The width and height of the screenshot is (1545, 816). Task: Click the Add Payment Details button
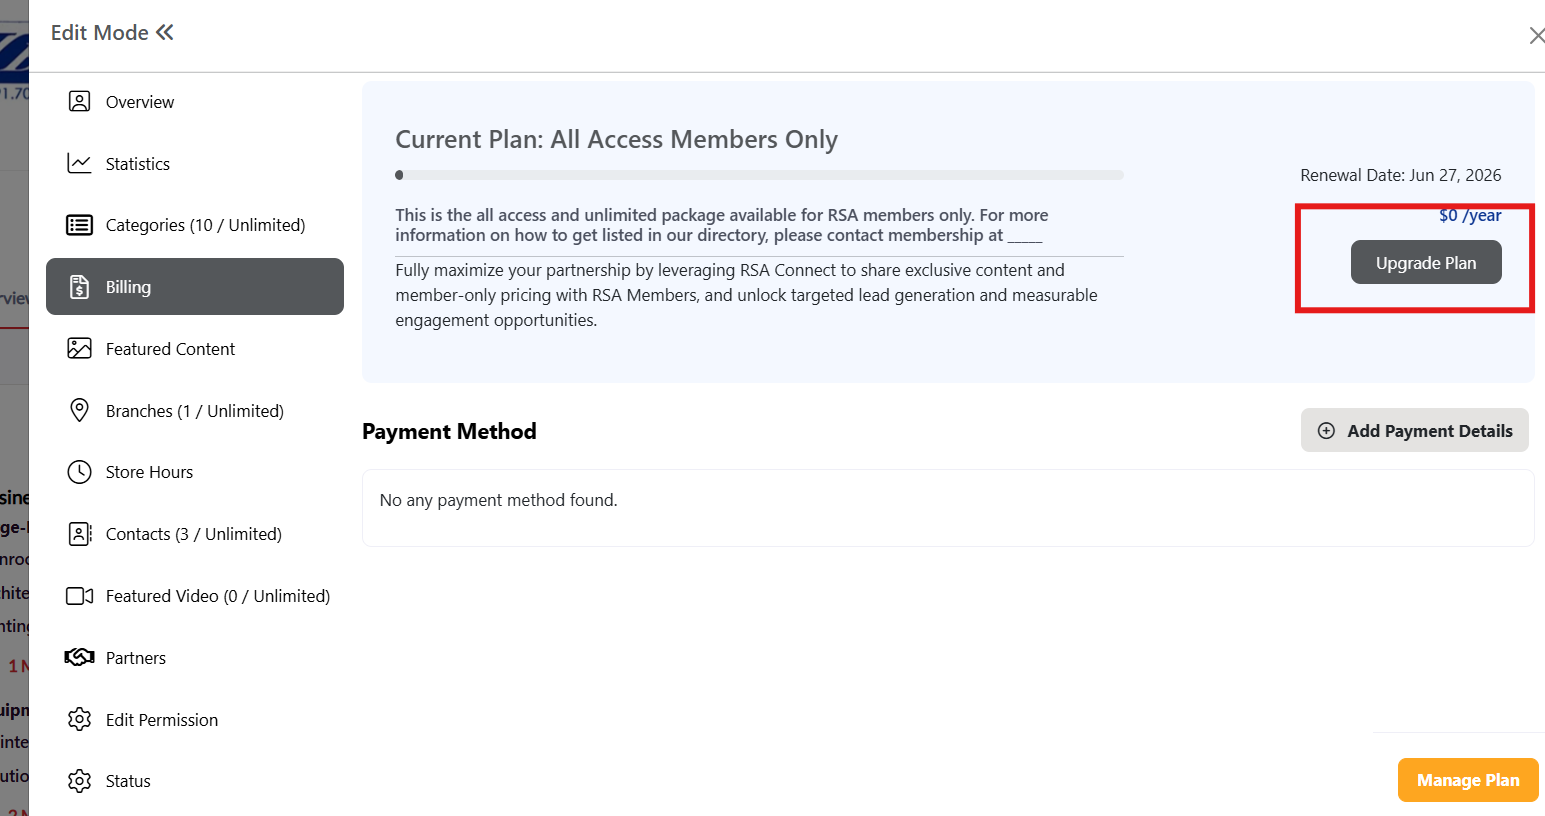click(x=1414, y=430)
